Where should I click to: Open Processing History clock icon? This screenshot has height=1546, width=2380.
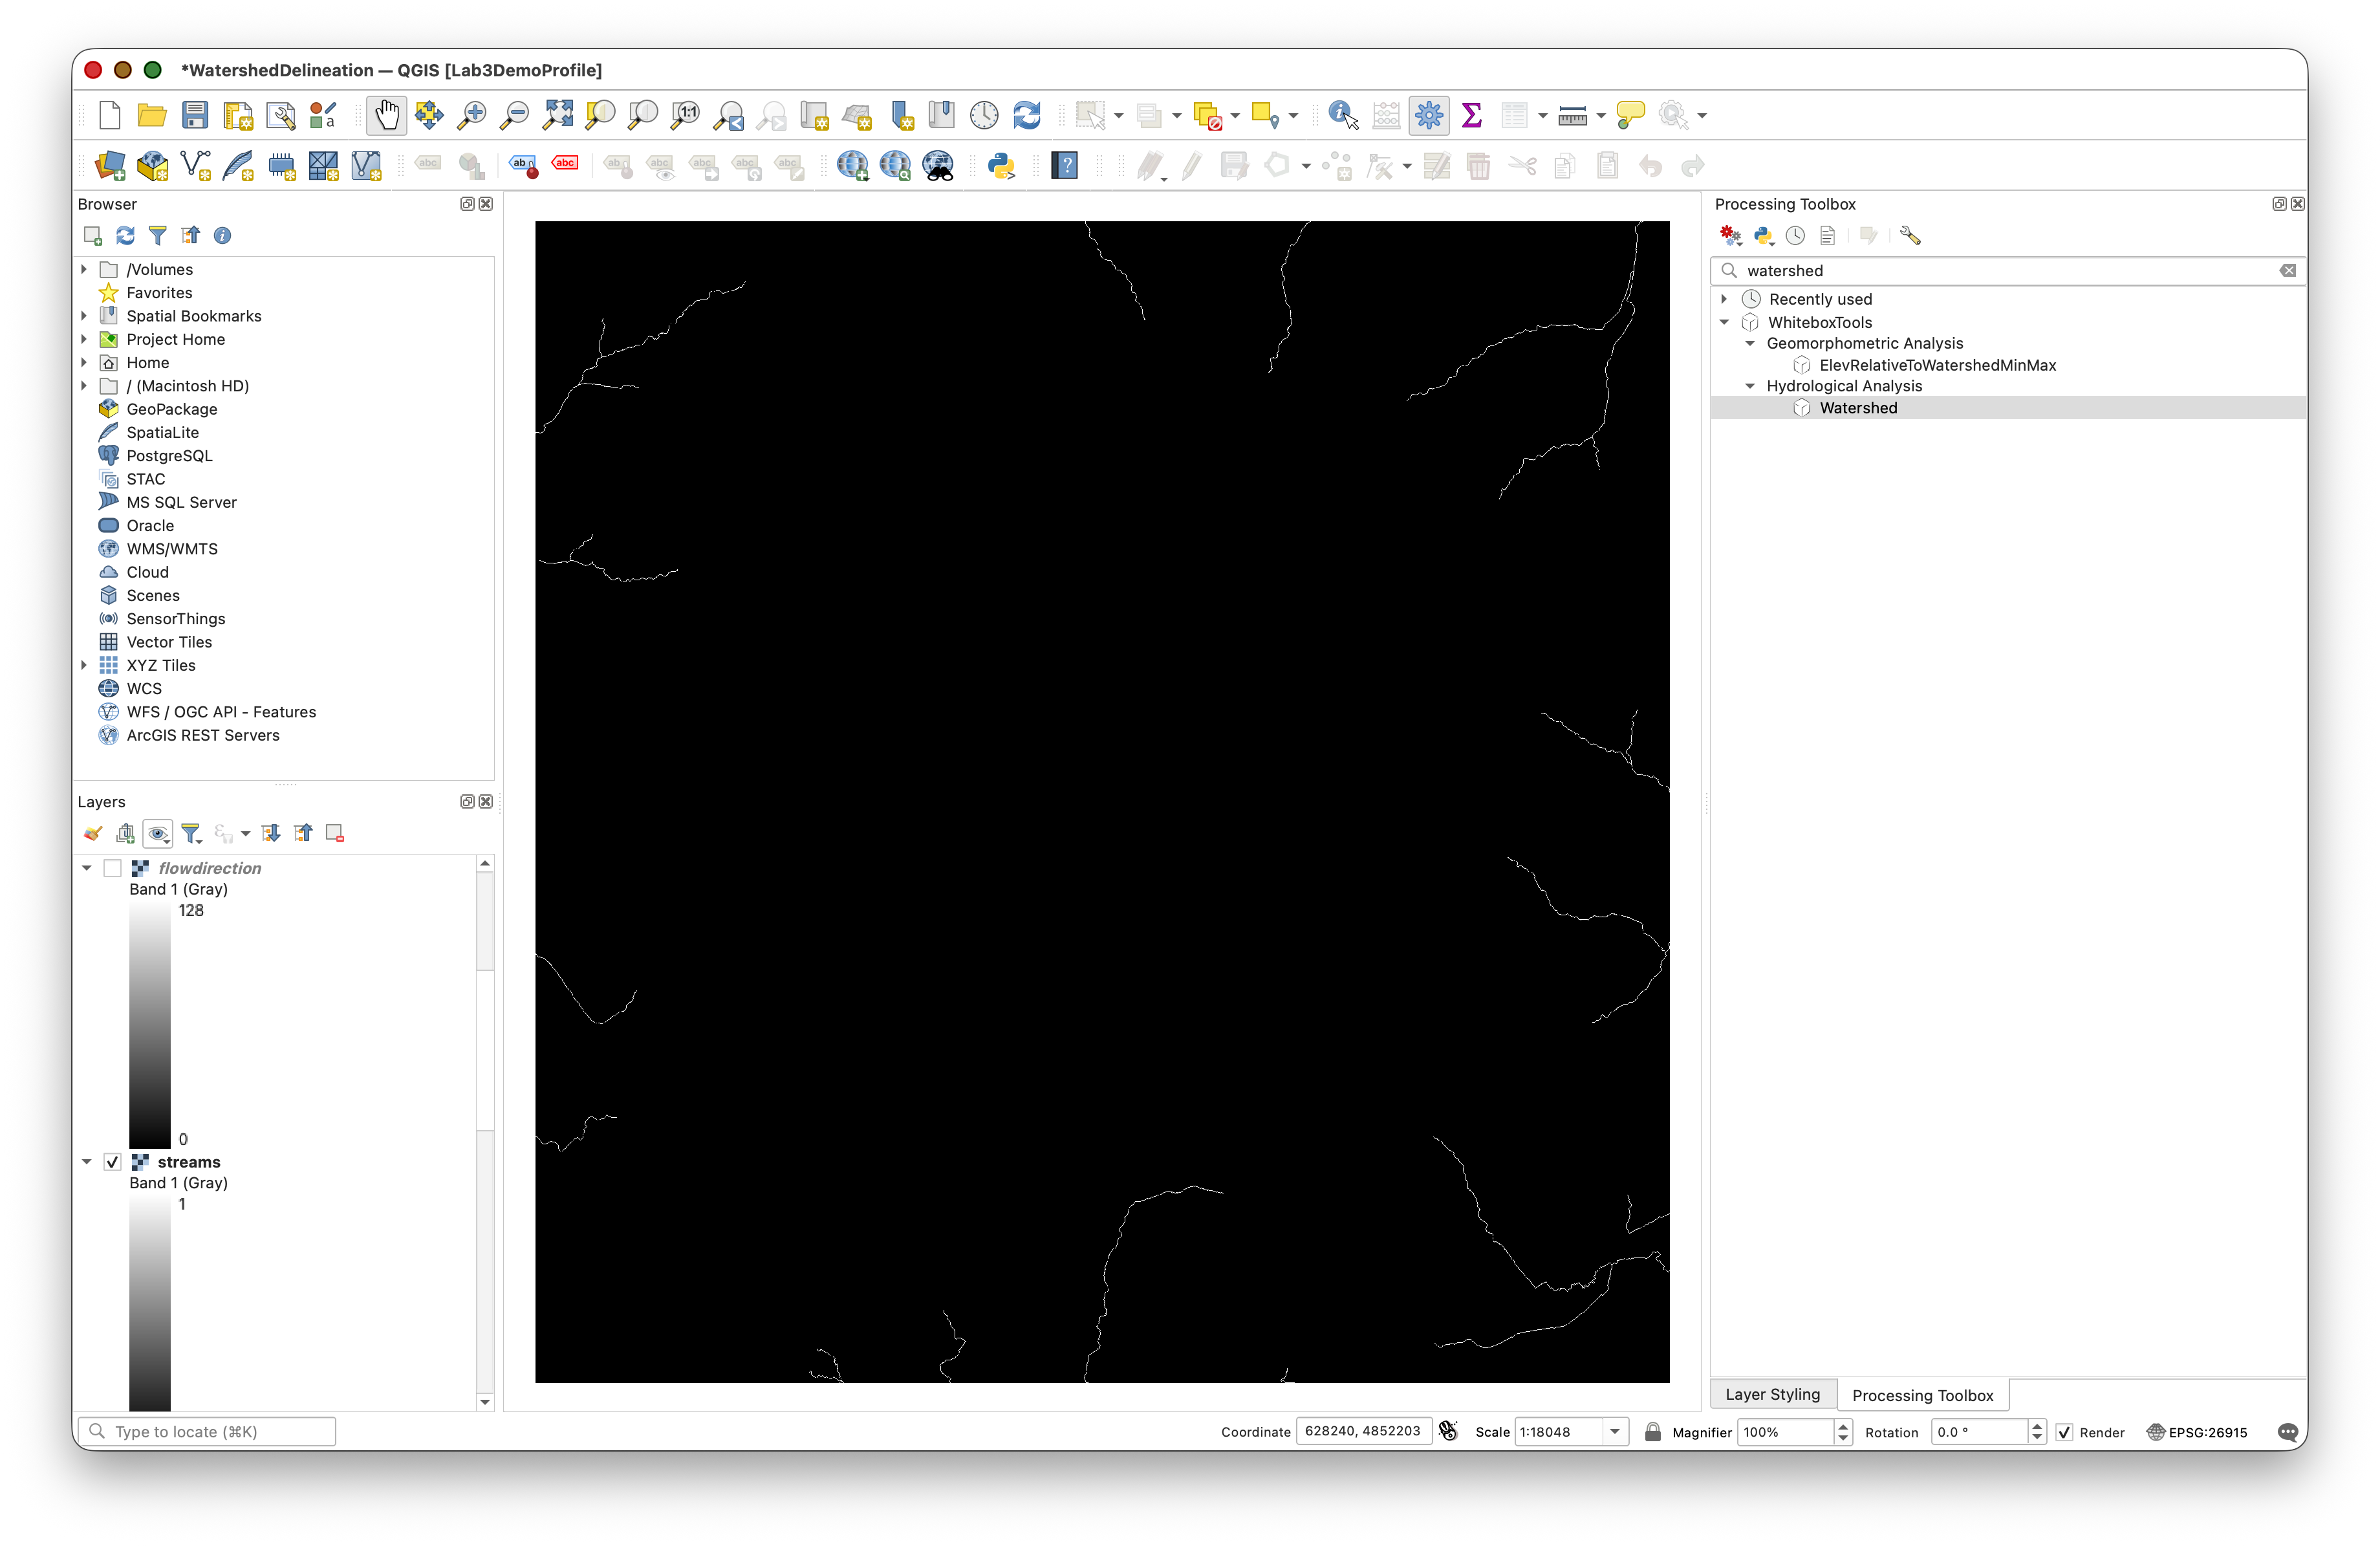[1796, 236]
